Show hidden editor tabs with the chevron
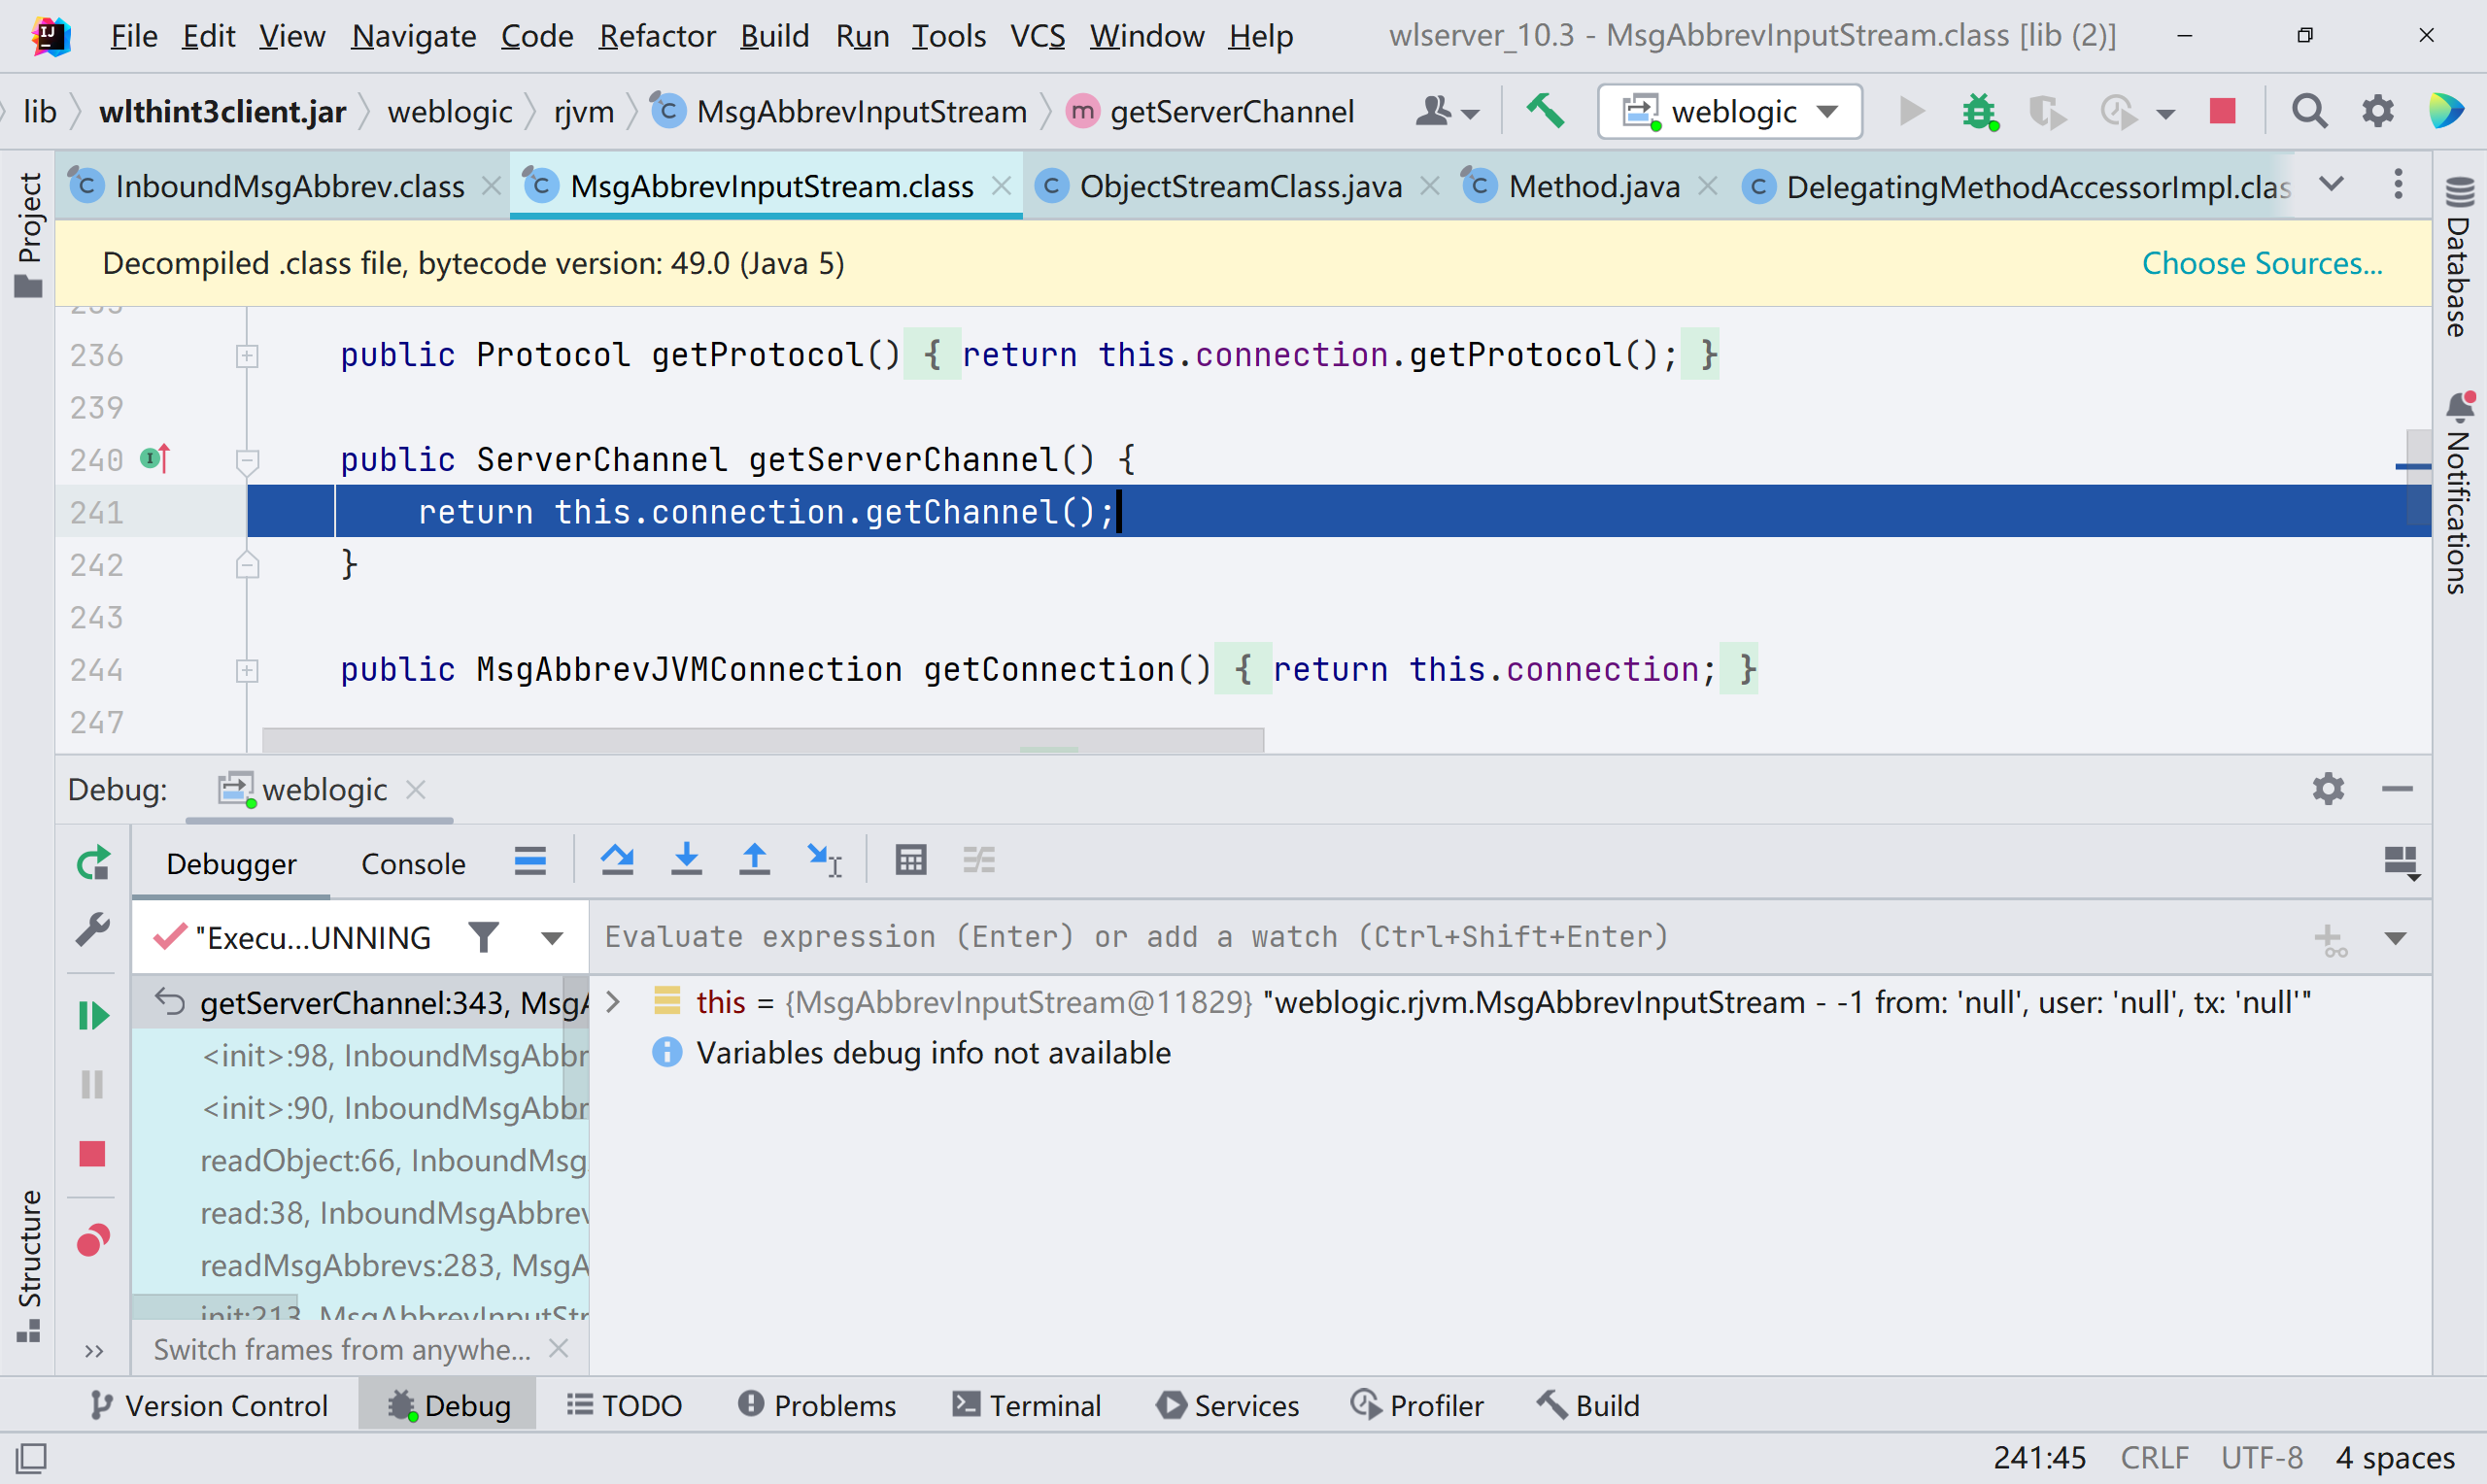The image size is (2487, 1484). coord(2332,184)
